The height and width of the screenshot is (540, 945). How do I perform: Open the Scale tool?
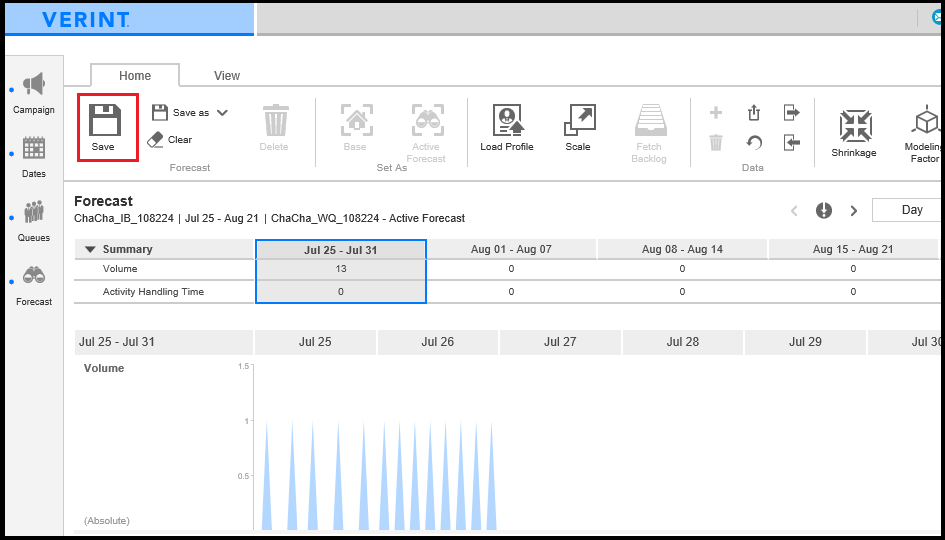(579, 127)
